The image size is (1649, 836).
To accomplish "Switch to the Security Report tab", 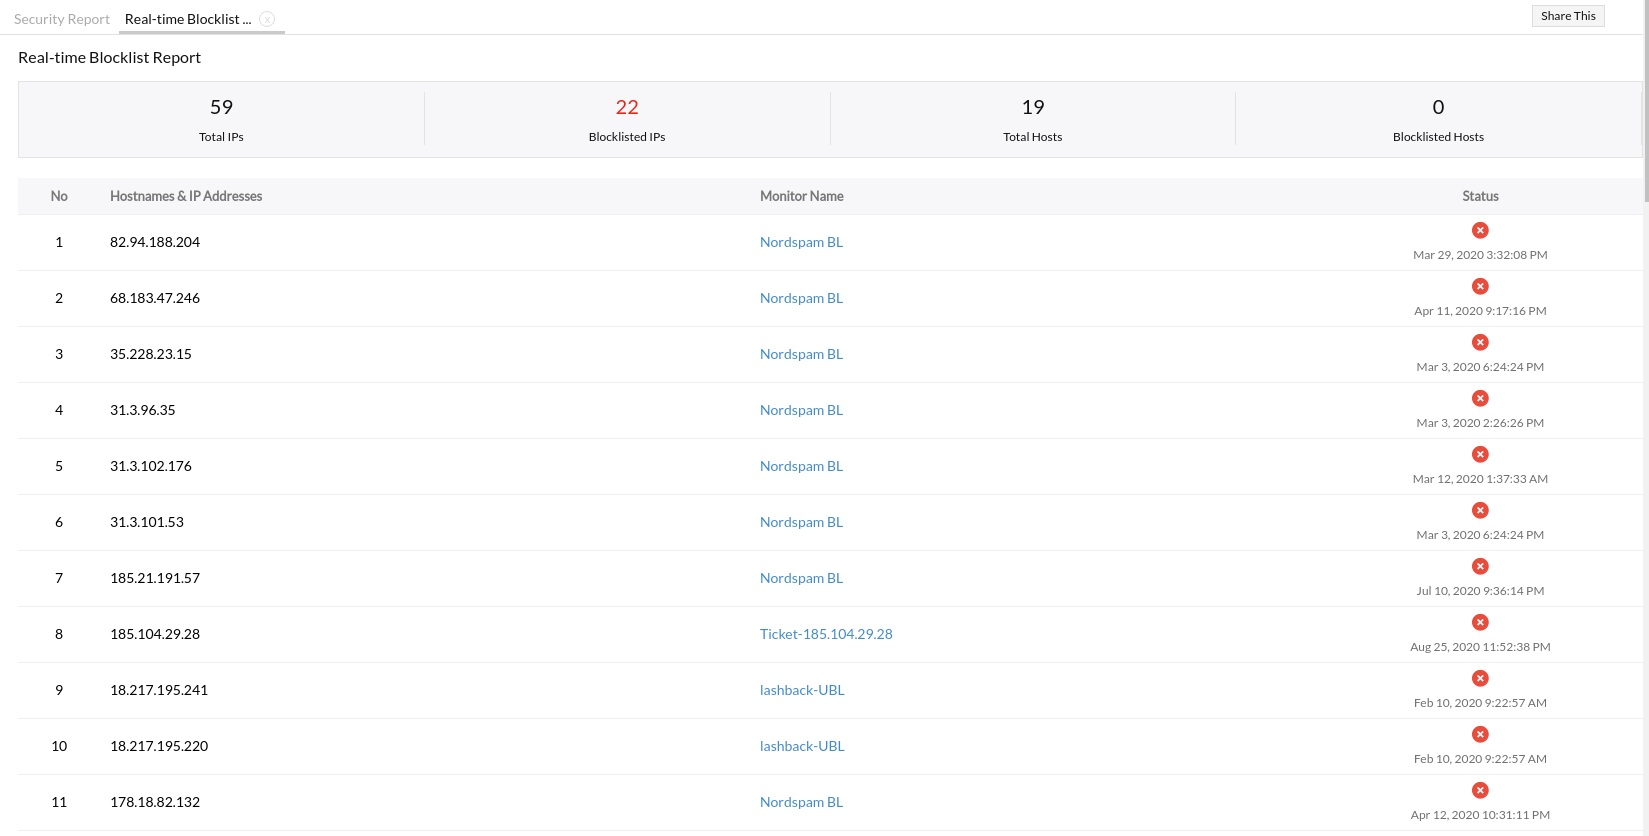I will (62, 19).
